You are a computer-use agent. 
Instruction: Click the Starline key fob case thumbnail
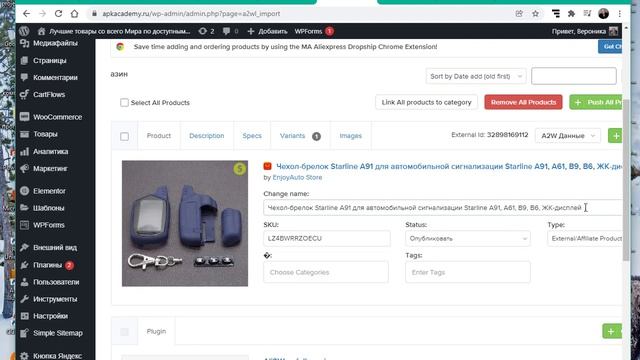[x=185, y=223]
